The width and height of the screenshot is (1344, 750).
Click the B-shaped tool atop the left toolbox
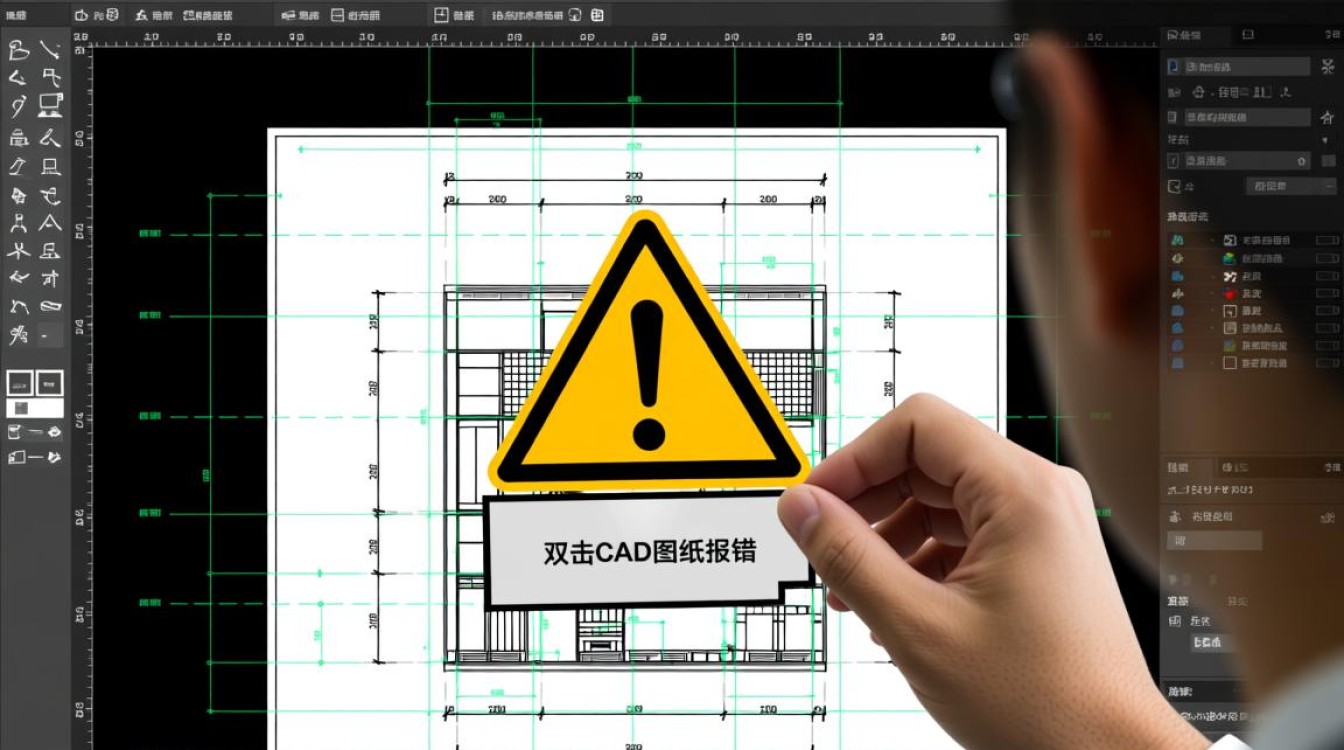pyautogui.click(x=18, y=50)
